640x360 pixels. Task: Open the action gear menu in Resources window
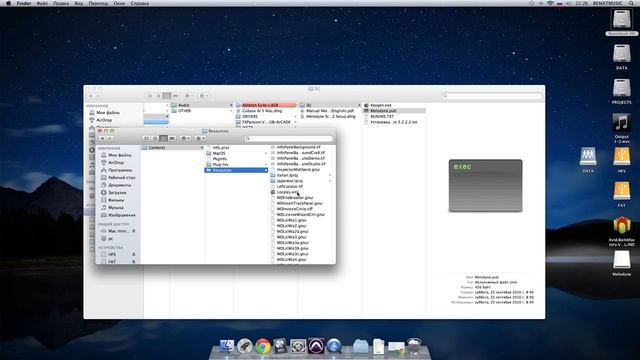tap(185, 138)
